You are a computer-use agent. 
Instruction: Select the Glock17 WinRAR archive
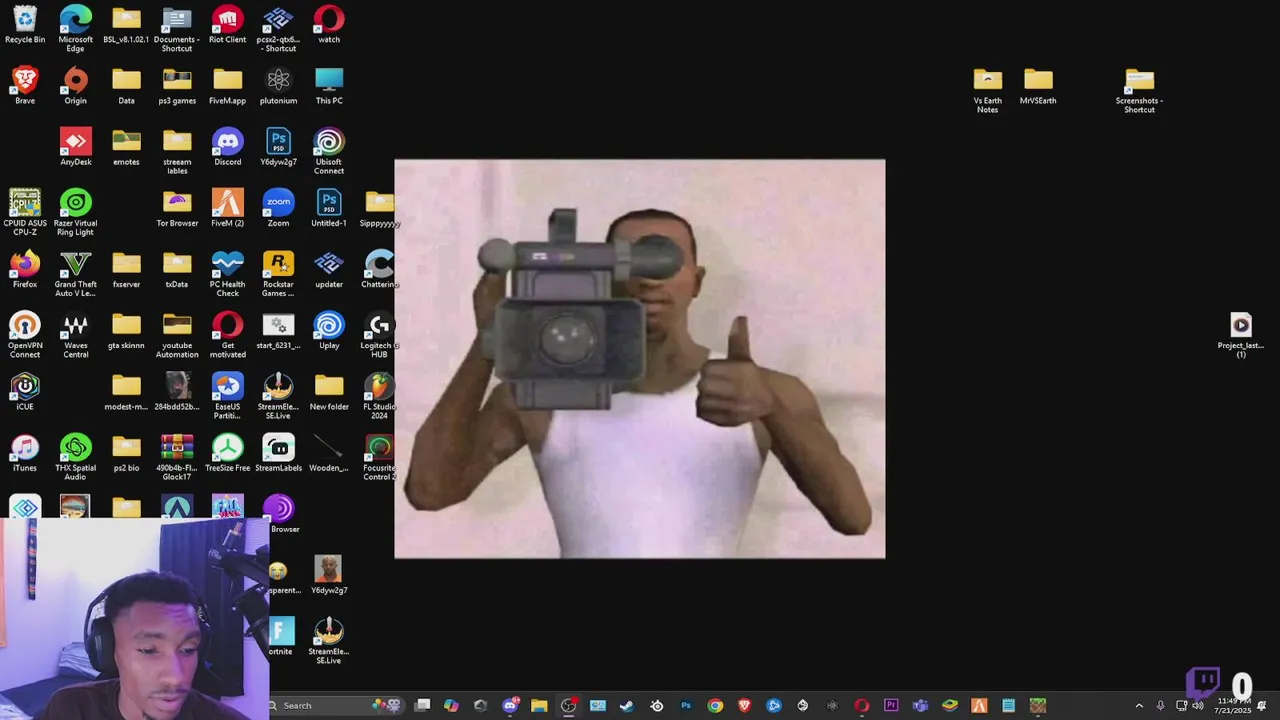coord(177,456)
